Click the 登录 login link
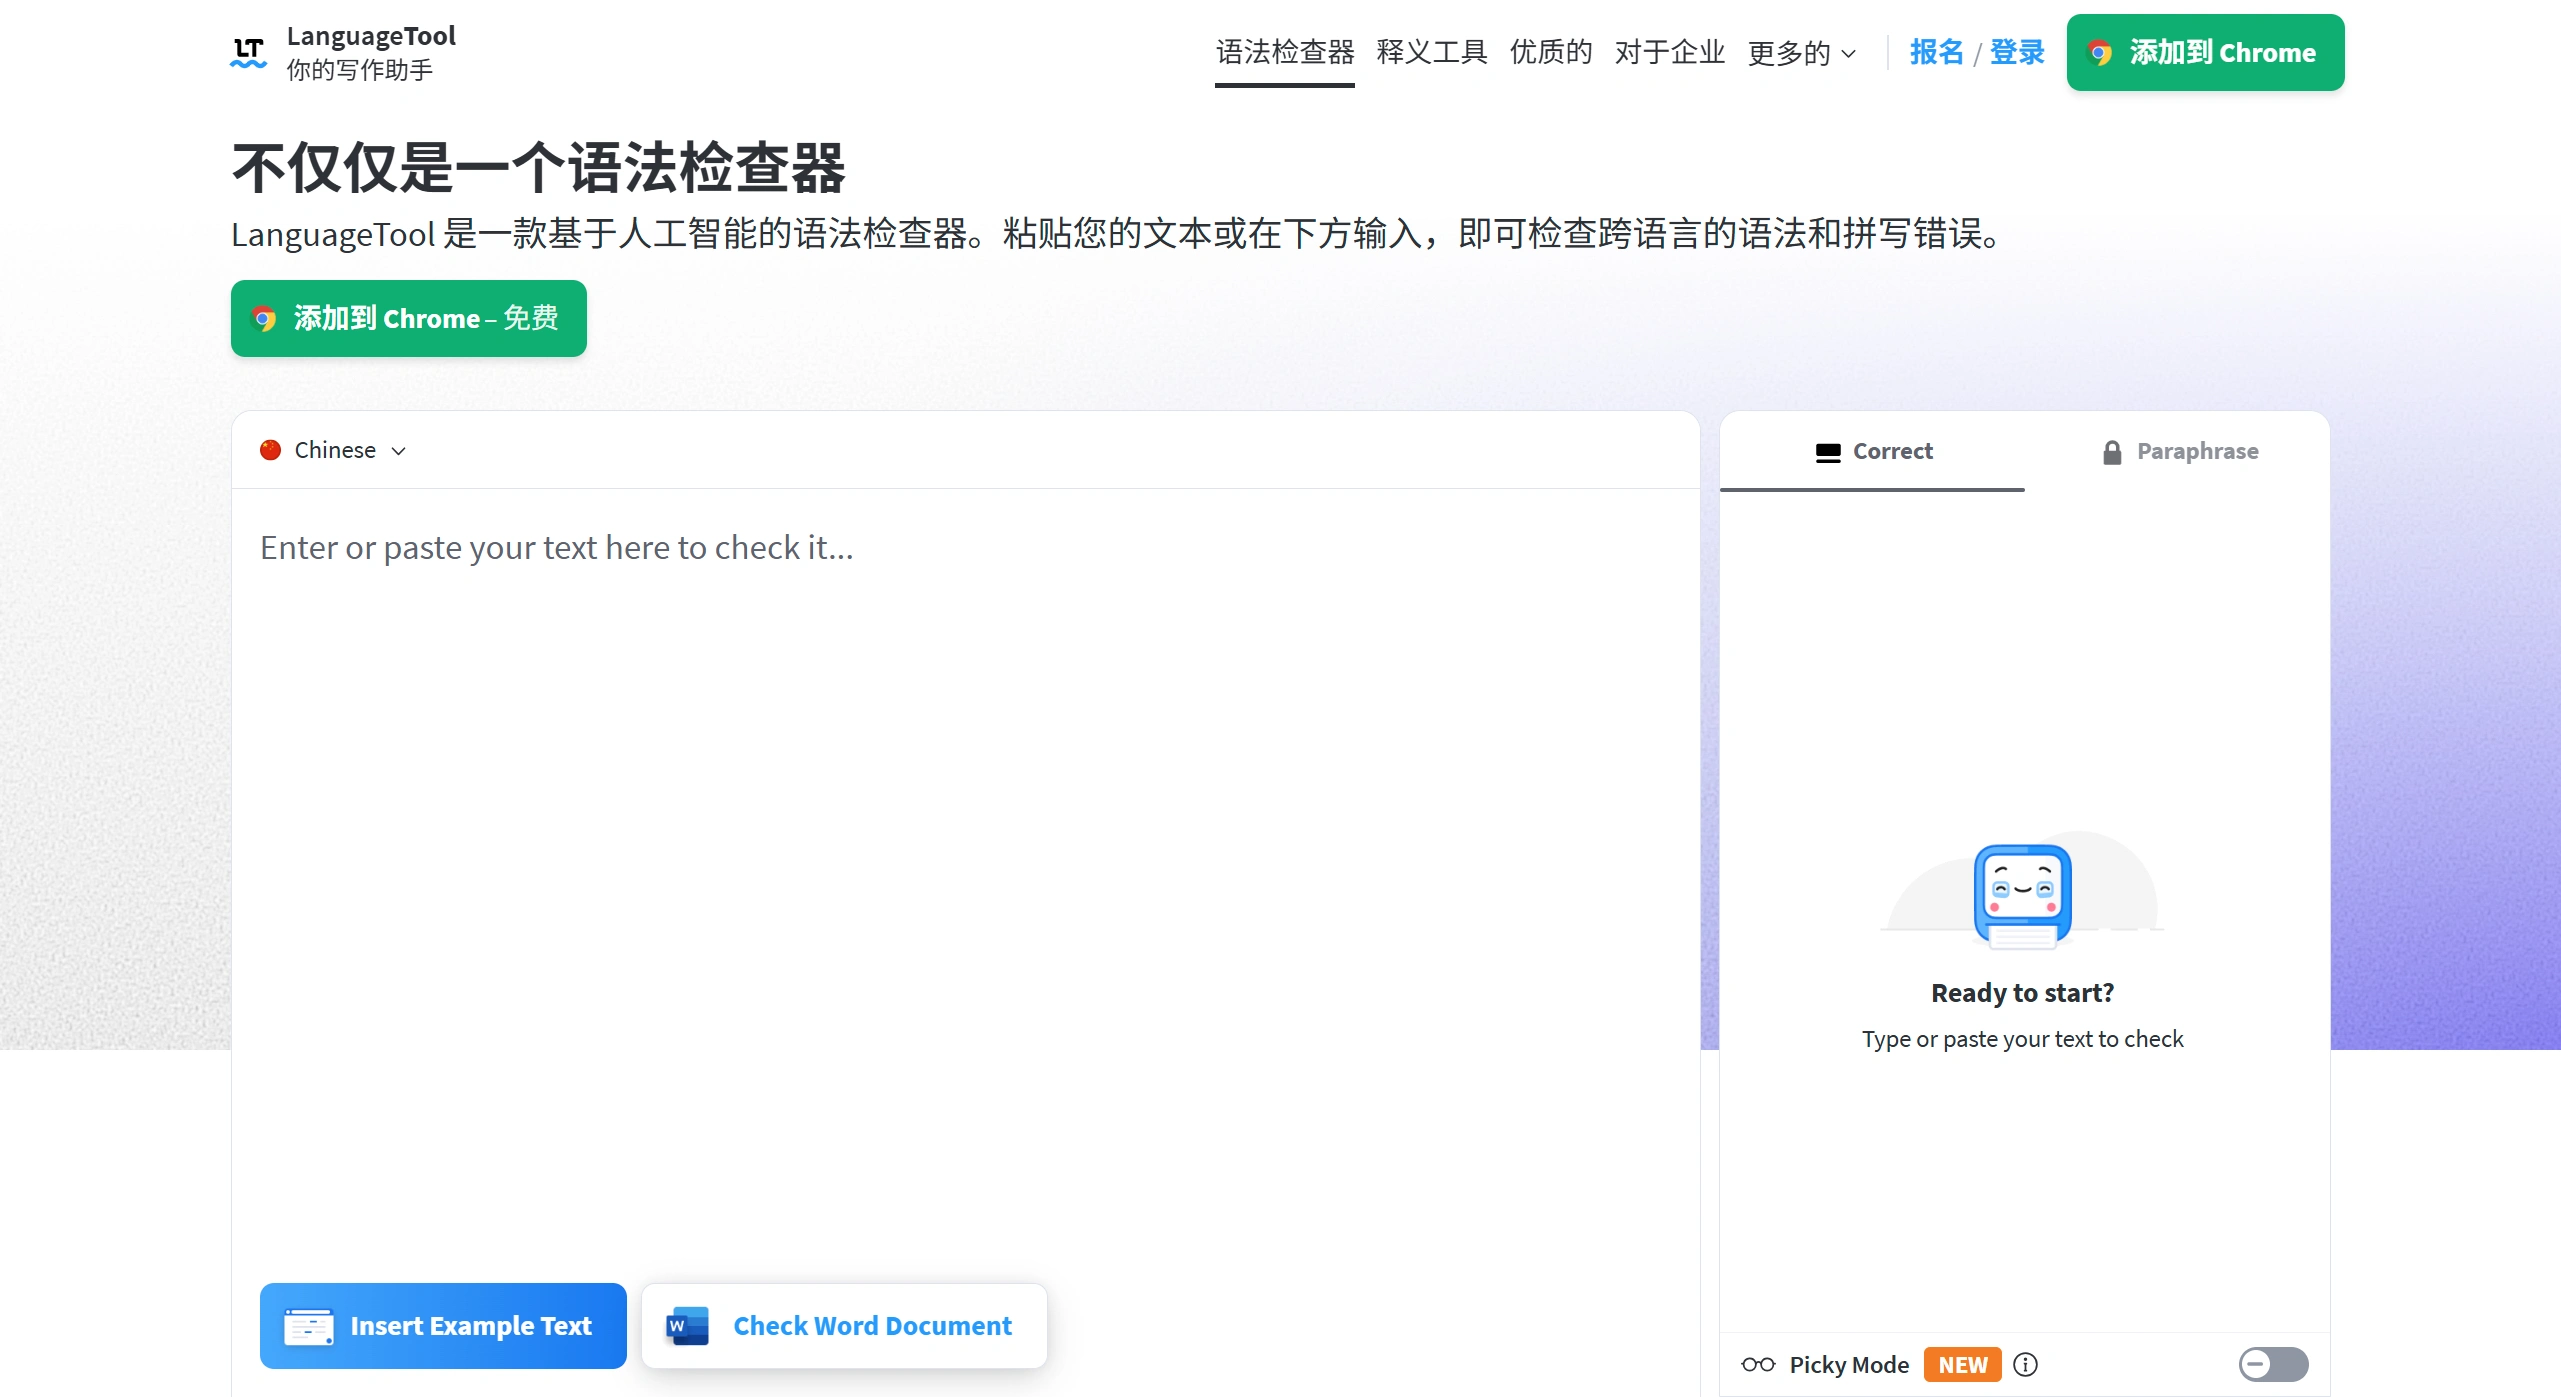 pyautogui.click(x=2016, y=52)
